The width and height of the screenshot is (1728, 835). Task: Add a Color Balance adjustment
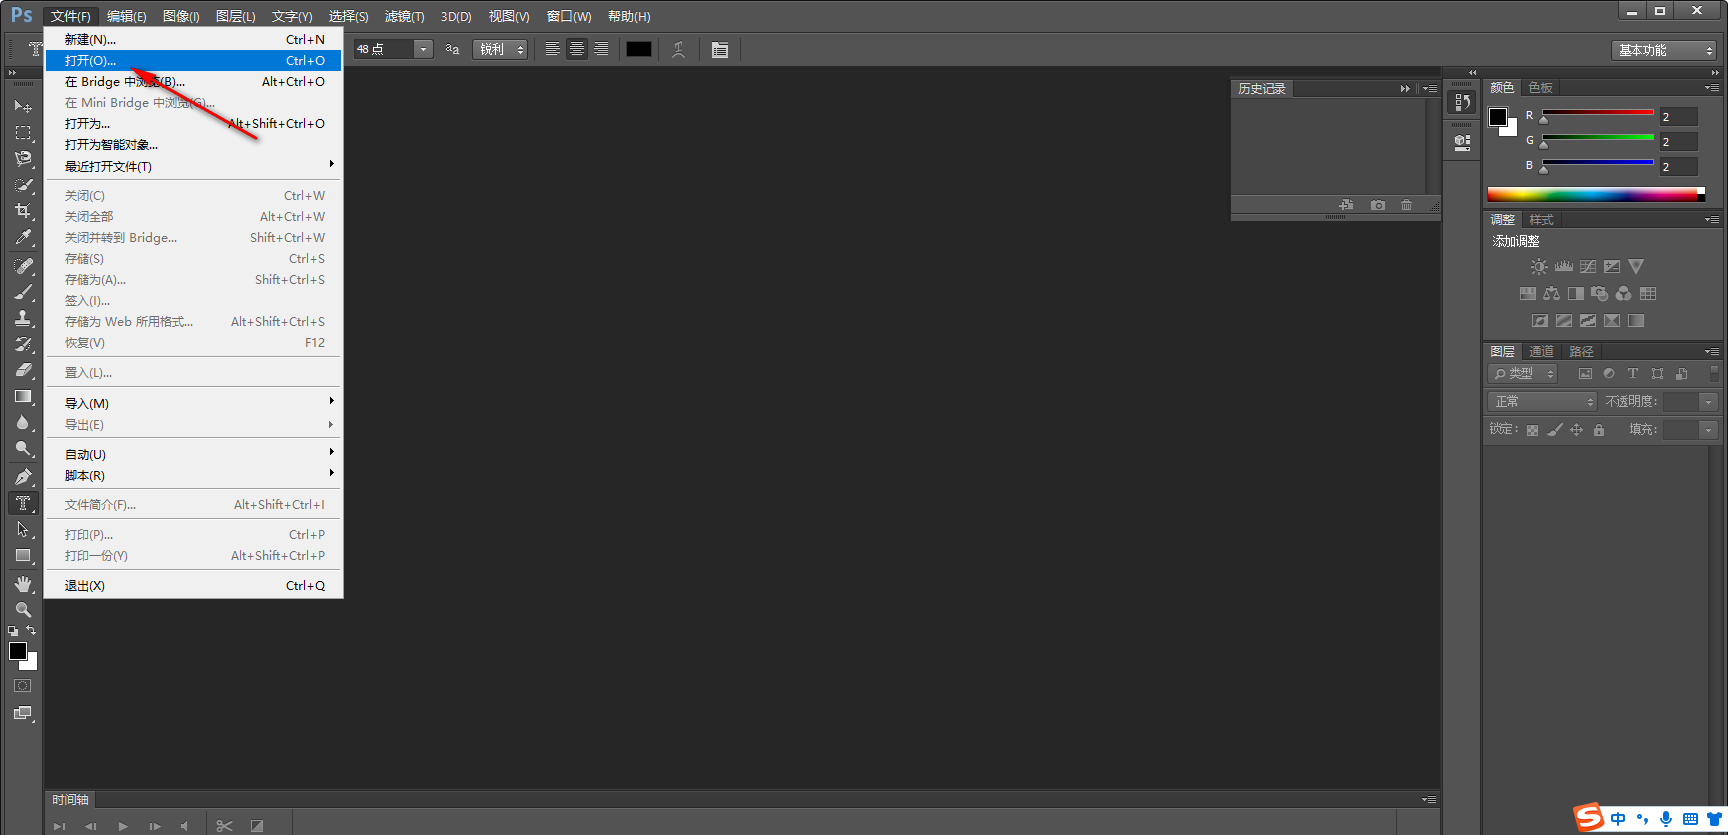point(1552,294)
